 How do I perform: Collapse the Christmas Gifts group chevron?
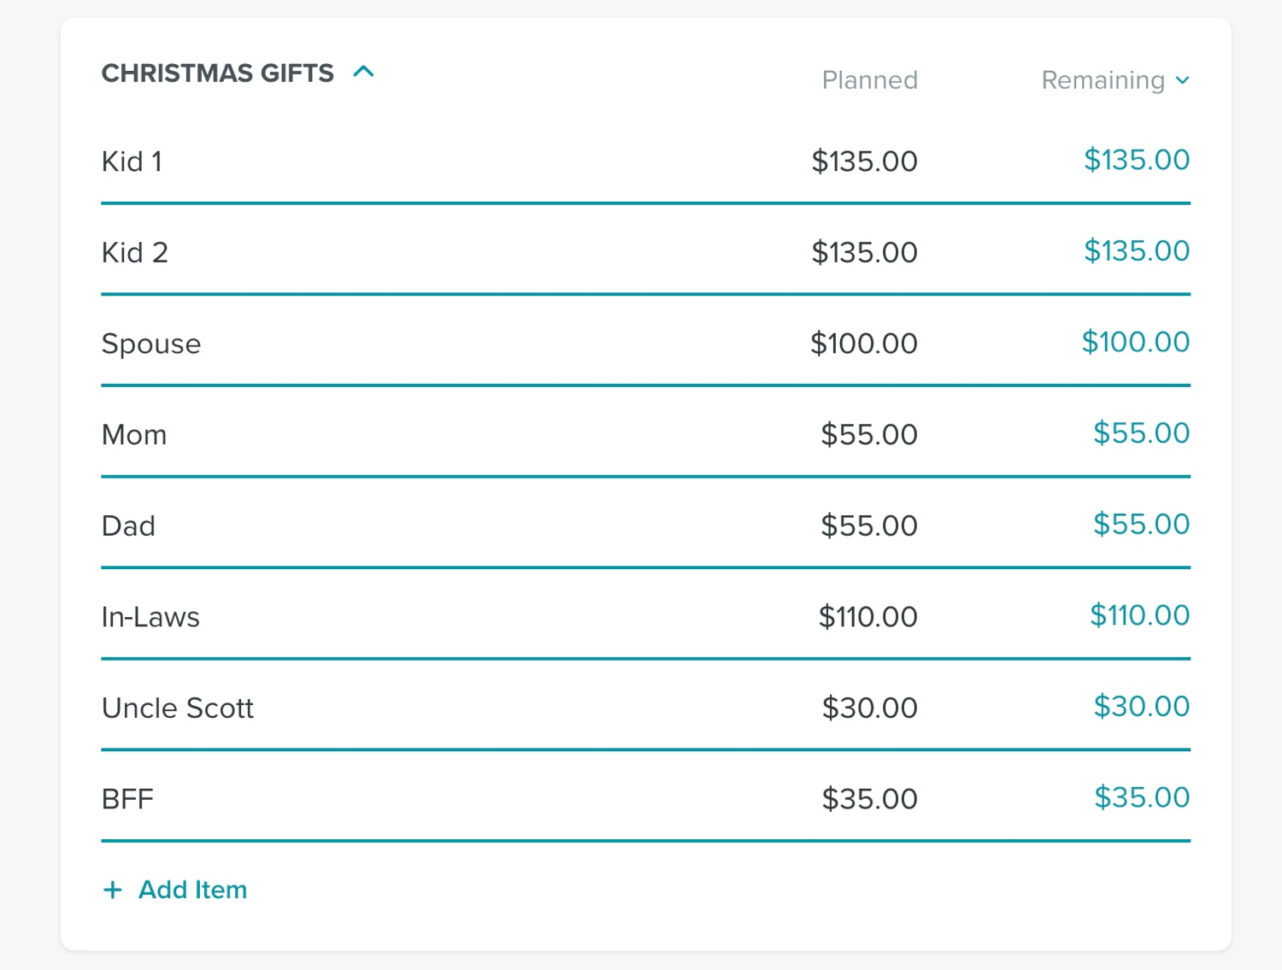[x=364, y=72]
